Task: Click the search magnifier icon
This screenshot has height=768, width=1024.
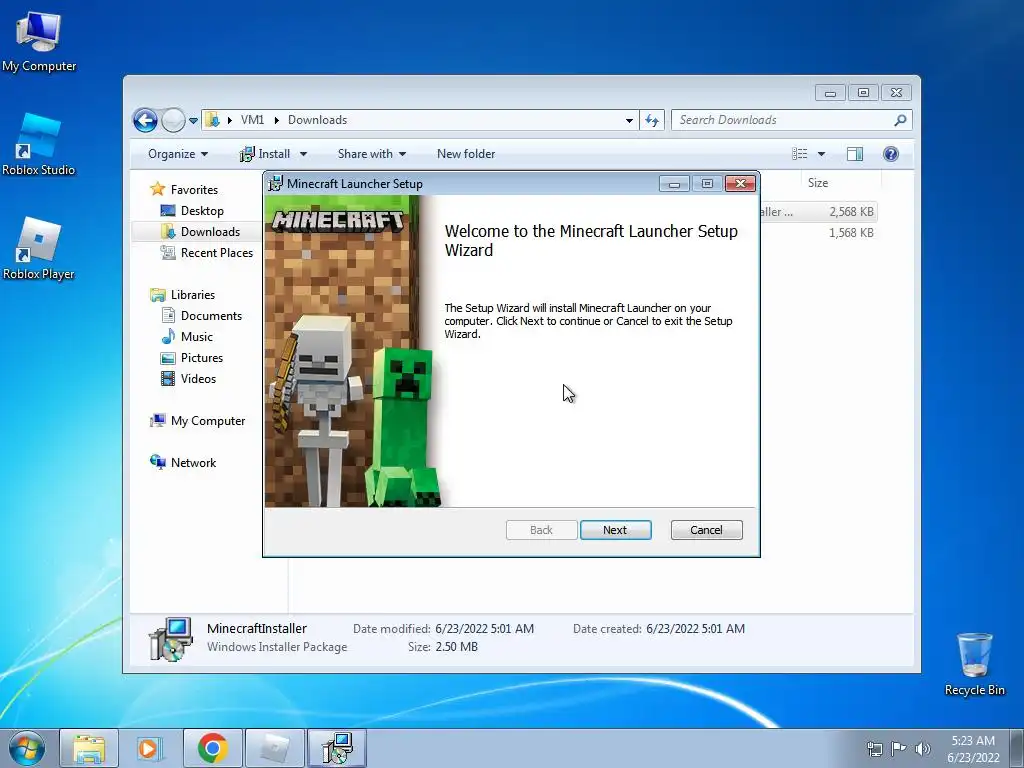Action: (x=900, y=120)
